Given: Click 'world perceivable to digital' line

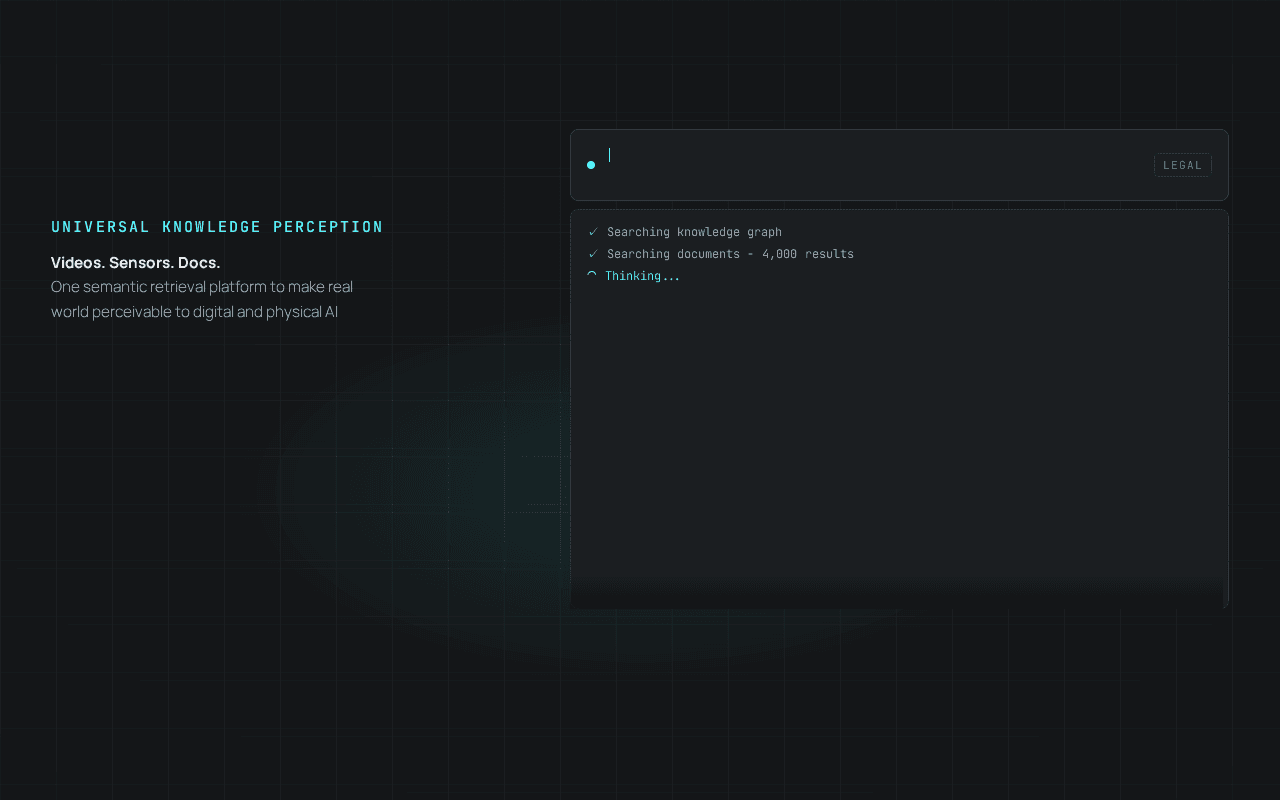Looking at the screenshot, I should (194, 312).
